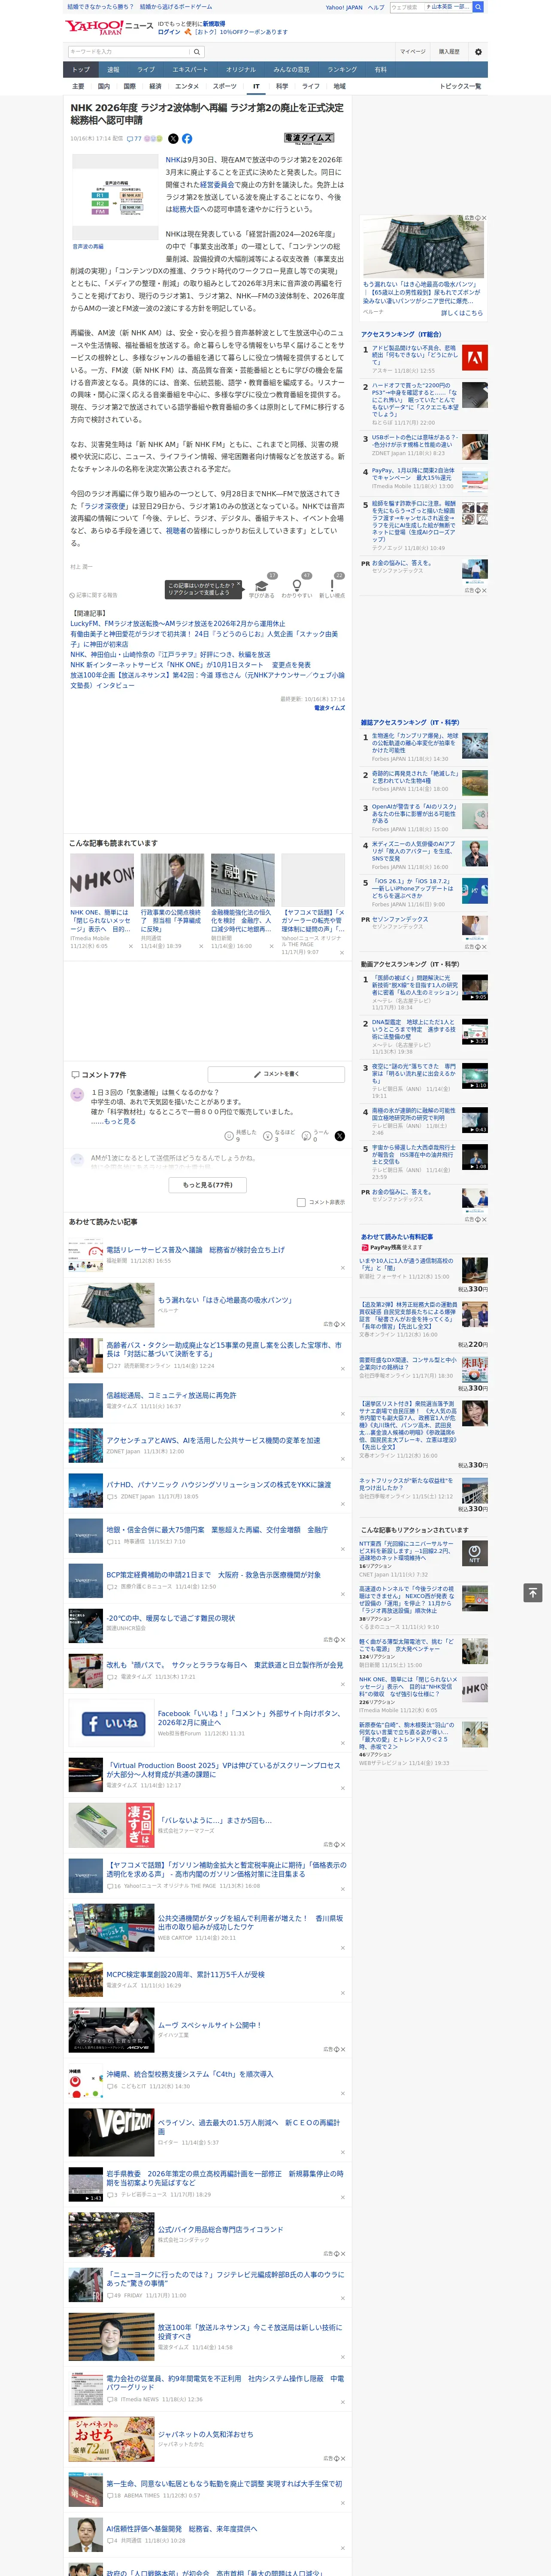Share the article on Facebook
Viewport: 551px width, 2576px height.
tap(187, 139)
